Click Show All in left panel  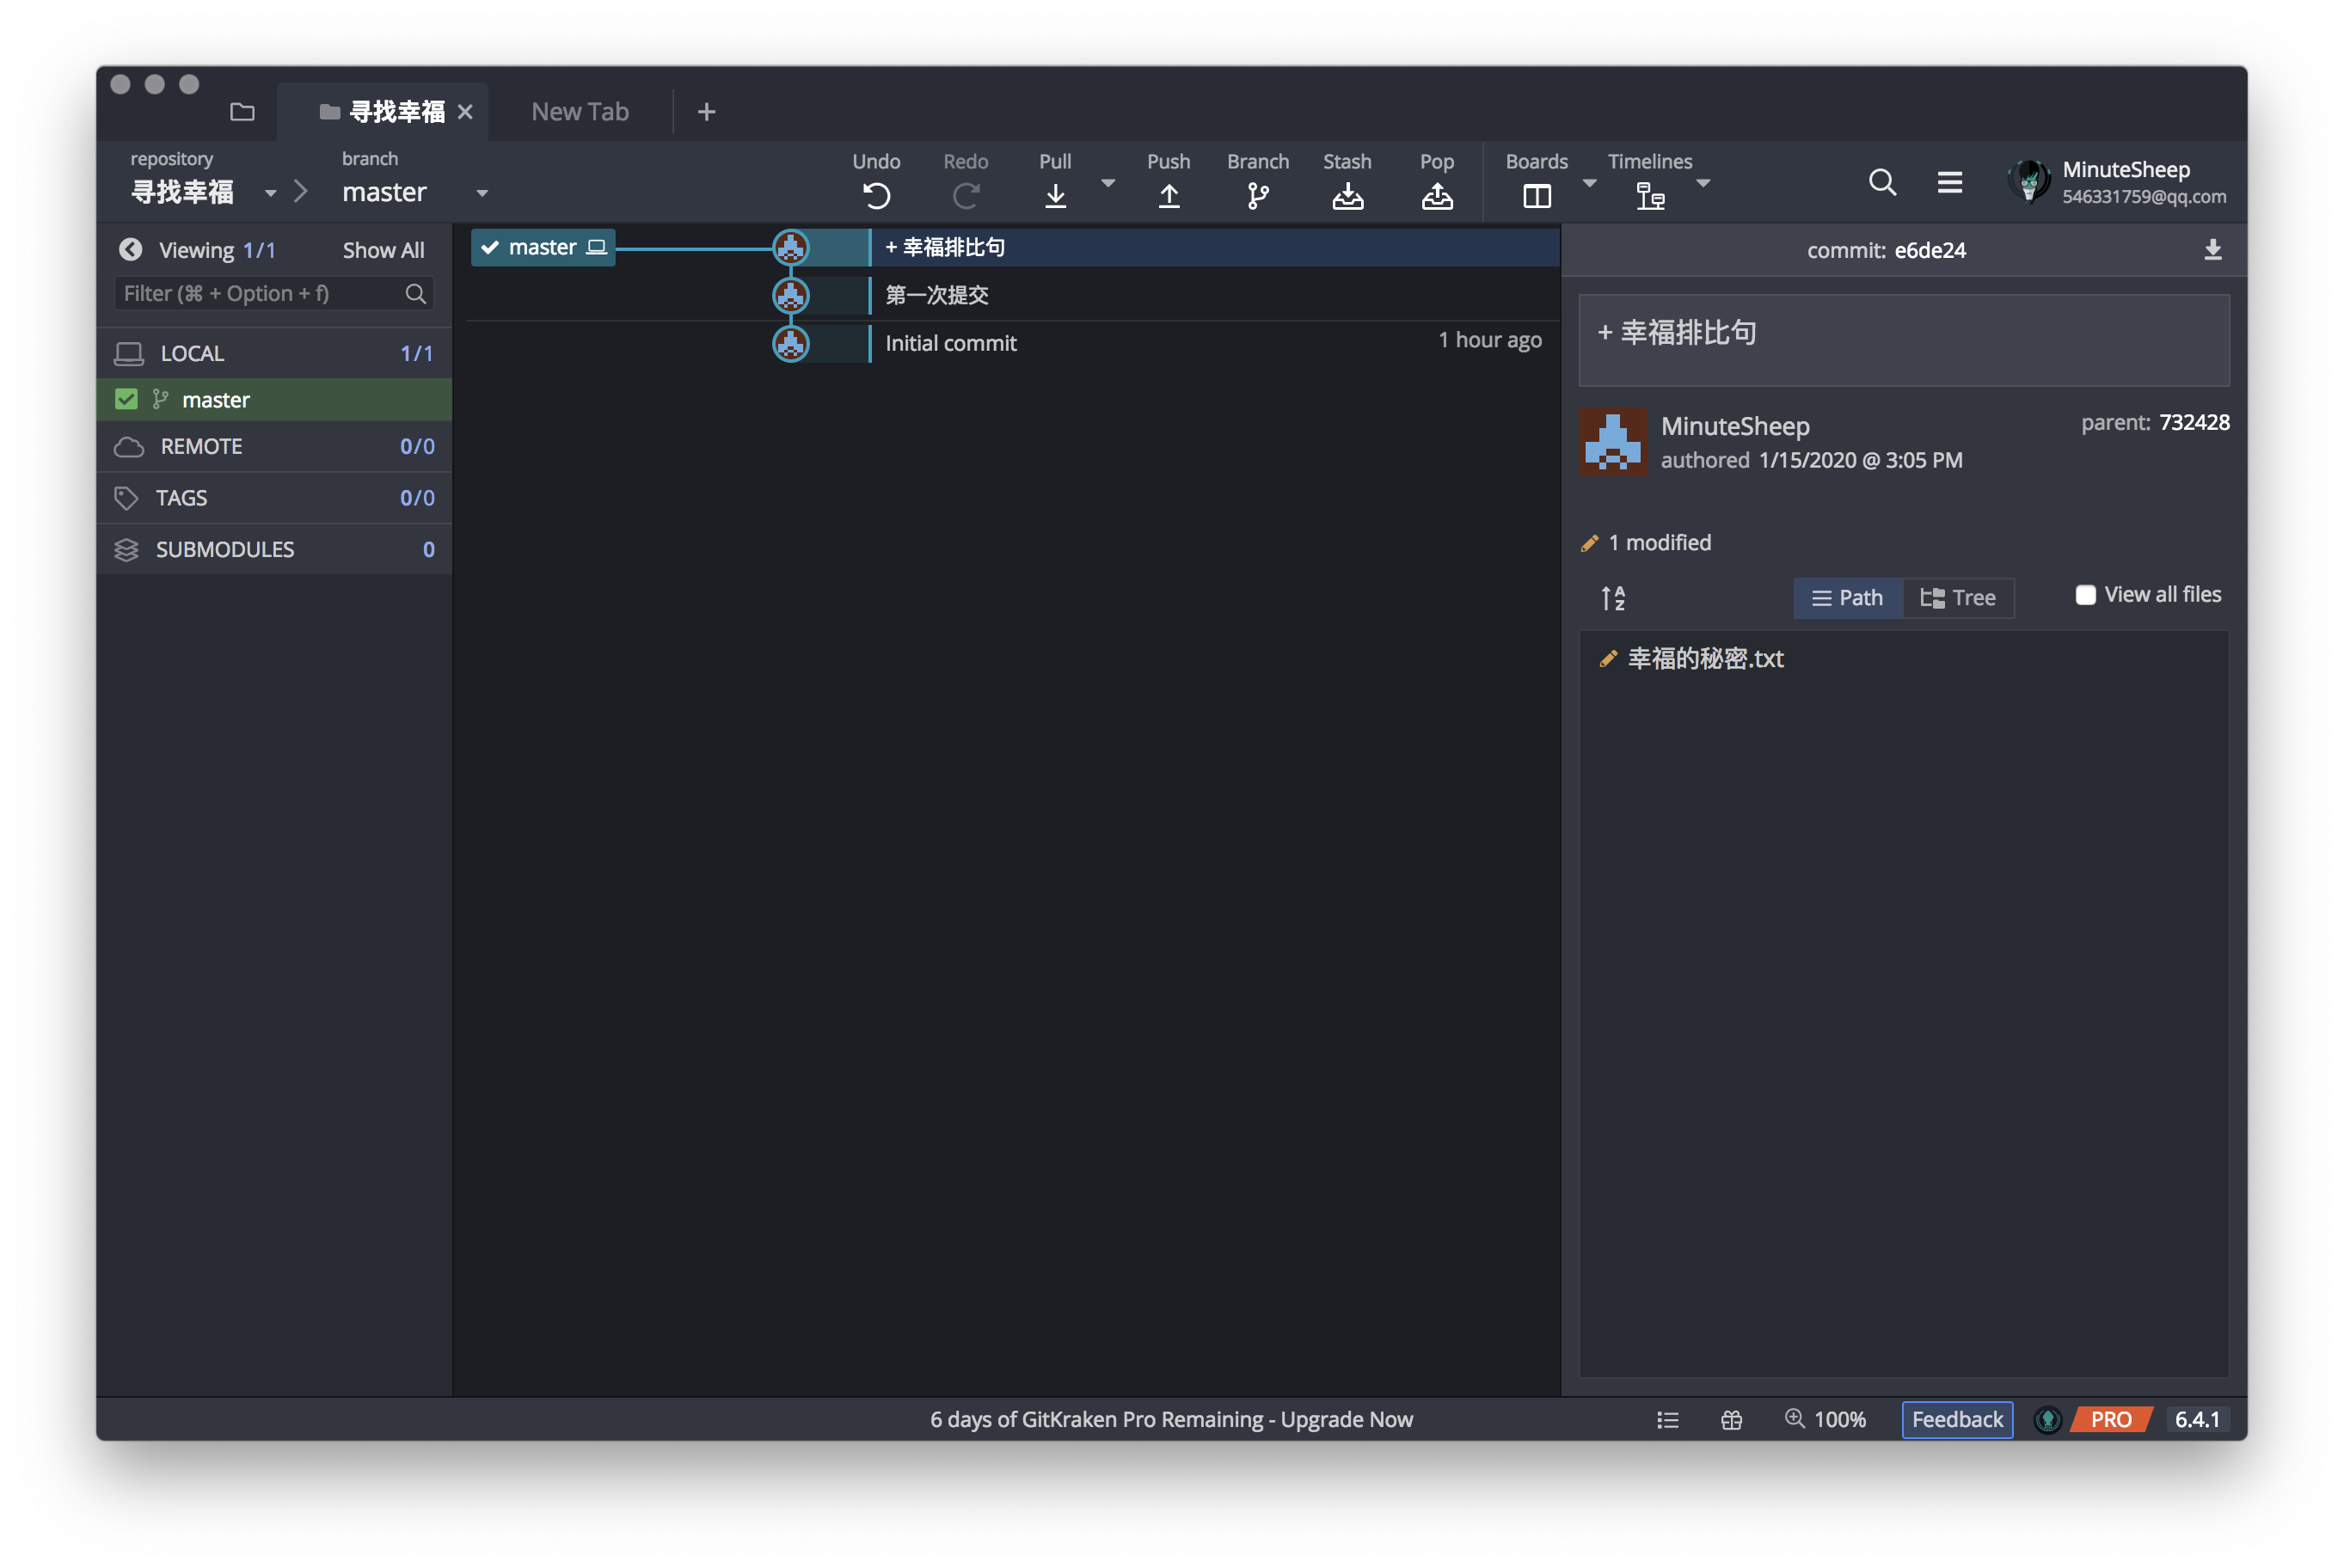click(x=383, y=250)
